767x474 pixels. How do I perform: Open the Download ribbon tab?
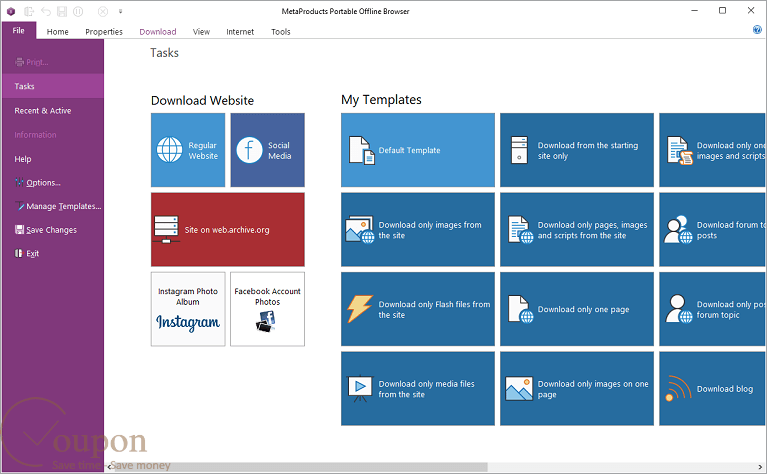pos(158,32)
